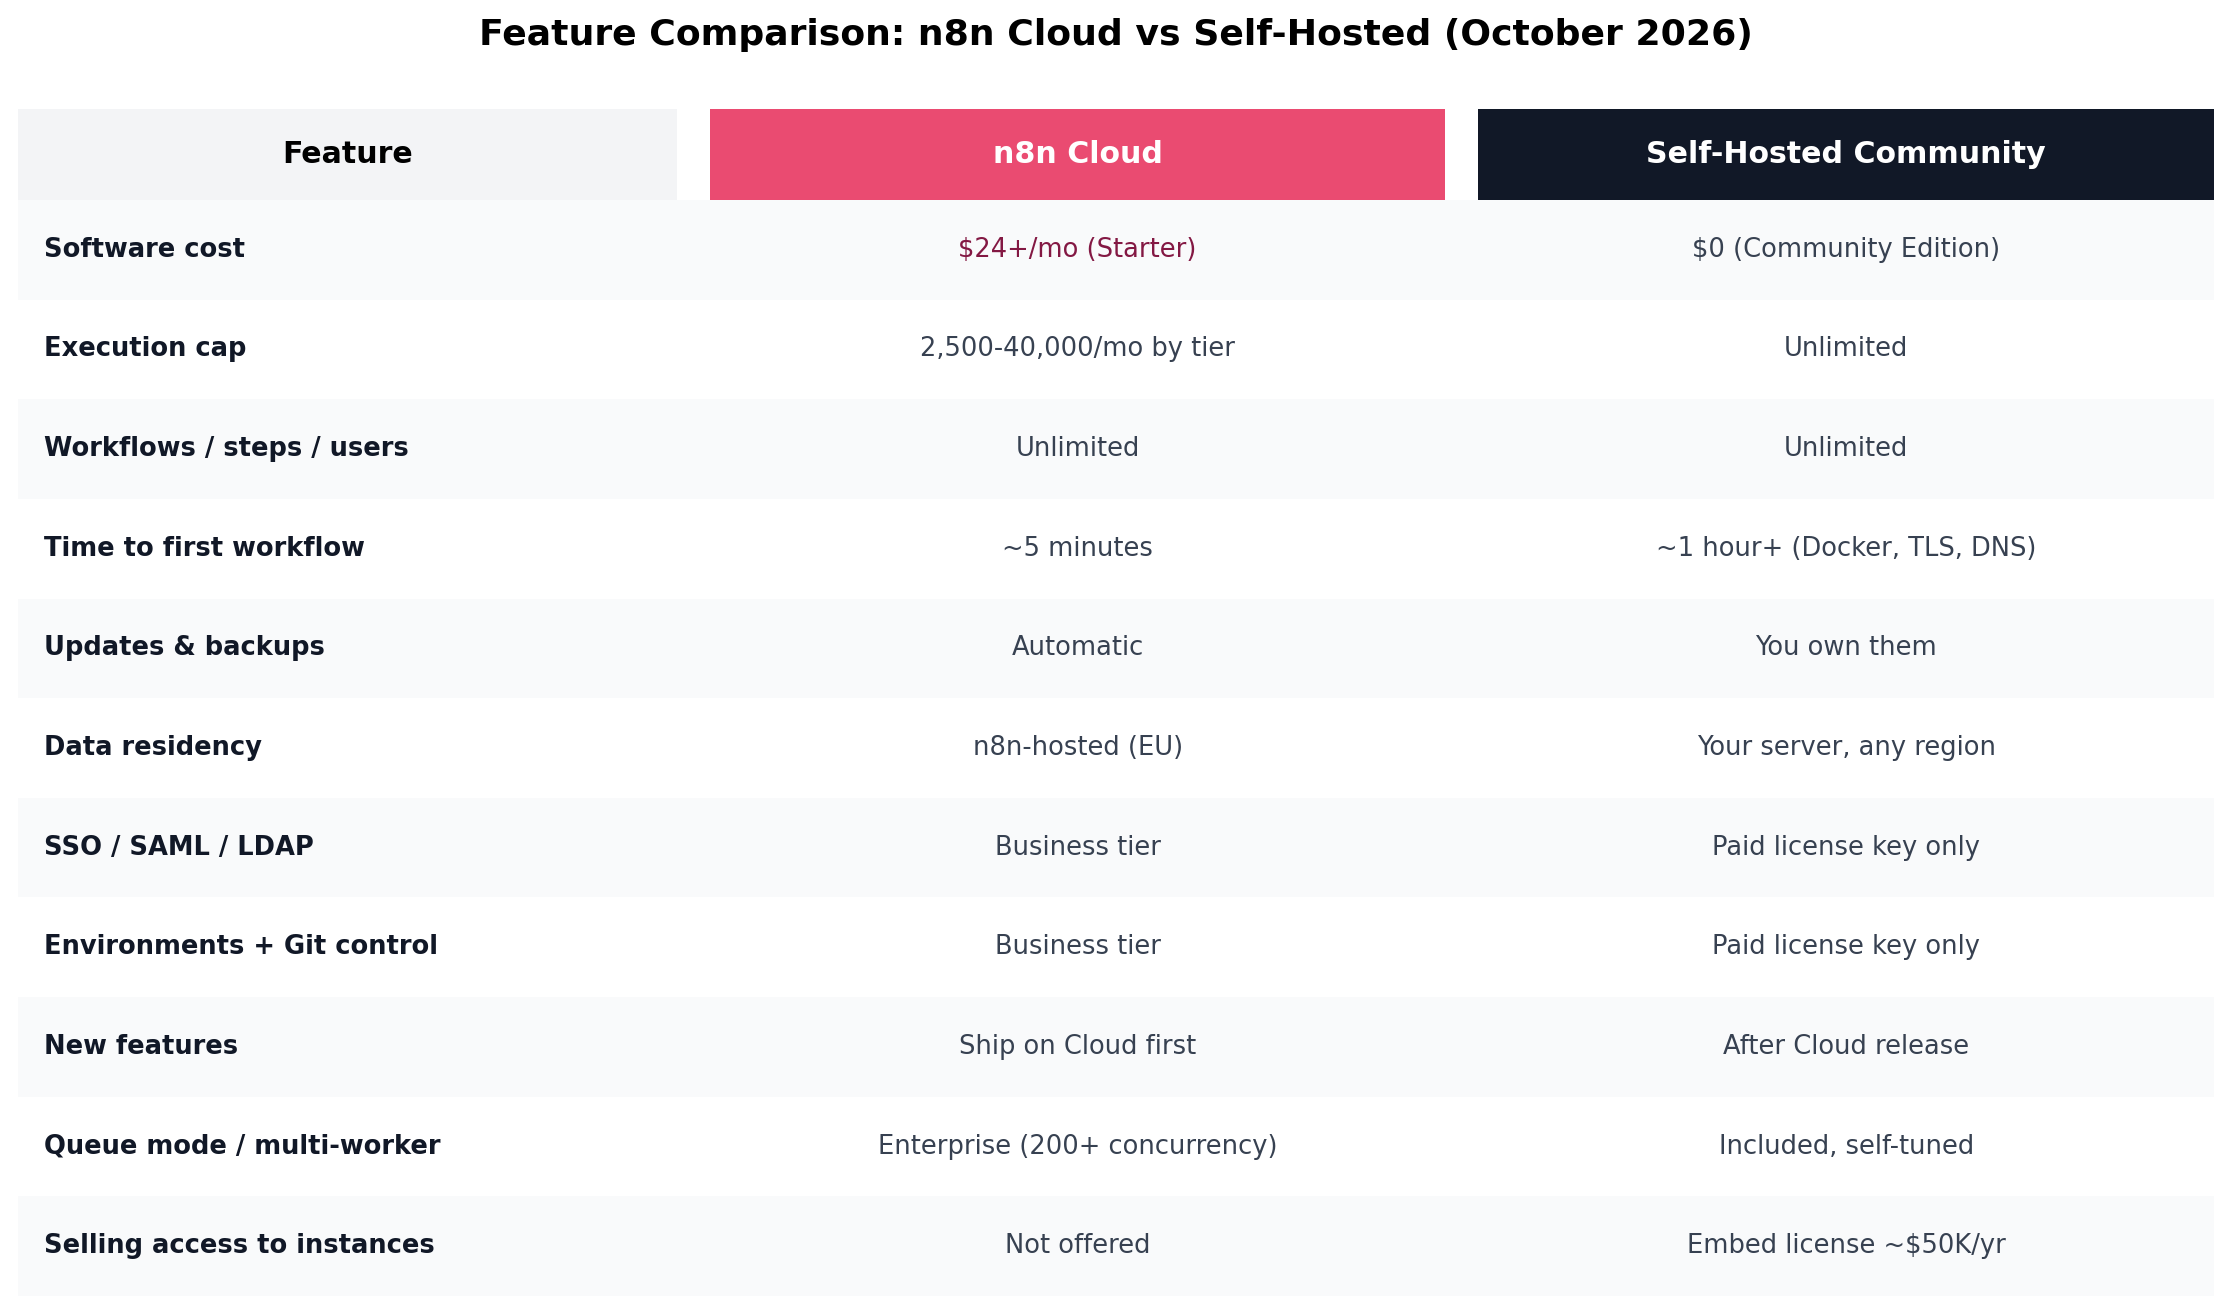Click the 'Your server, any region' cell
Image resolution: width=2231 pixels, height=1314 pixels.
(1845, 747)
